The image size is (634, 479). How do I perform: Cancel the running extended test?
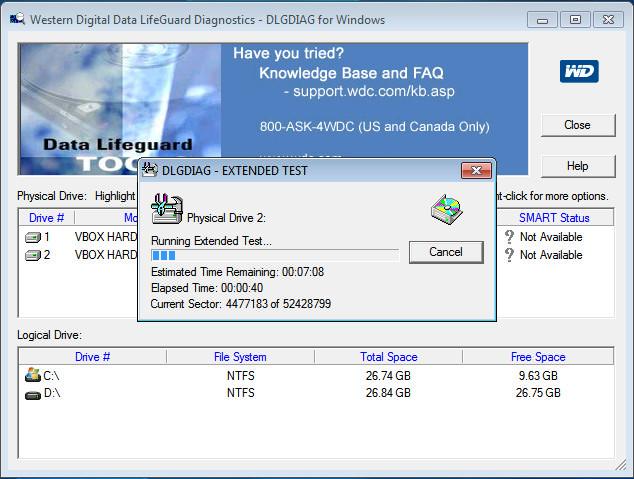tap(446, 252)
